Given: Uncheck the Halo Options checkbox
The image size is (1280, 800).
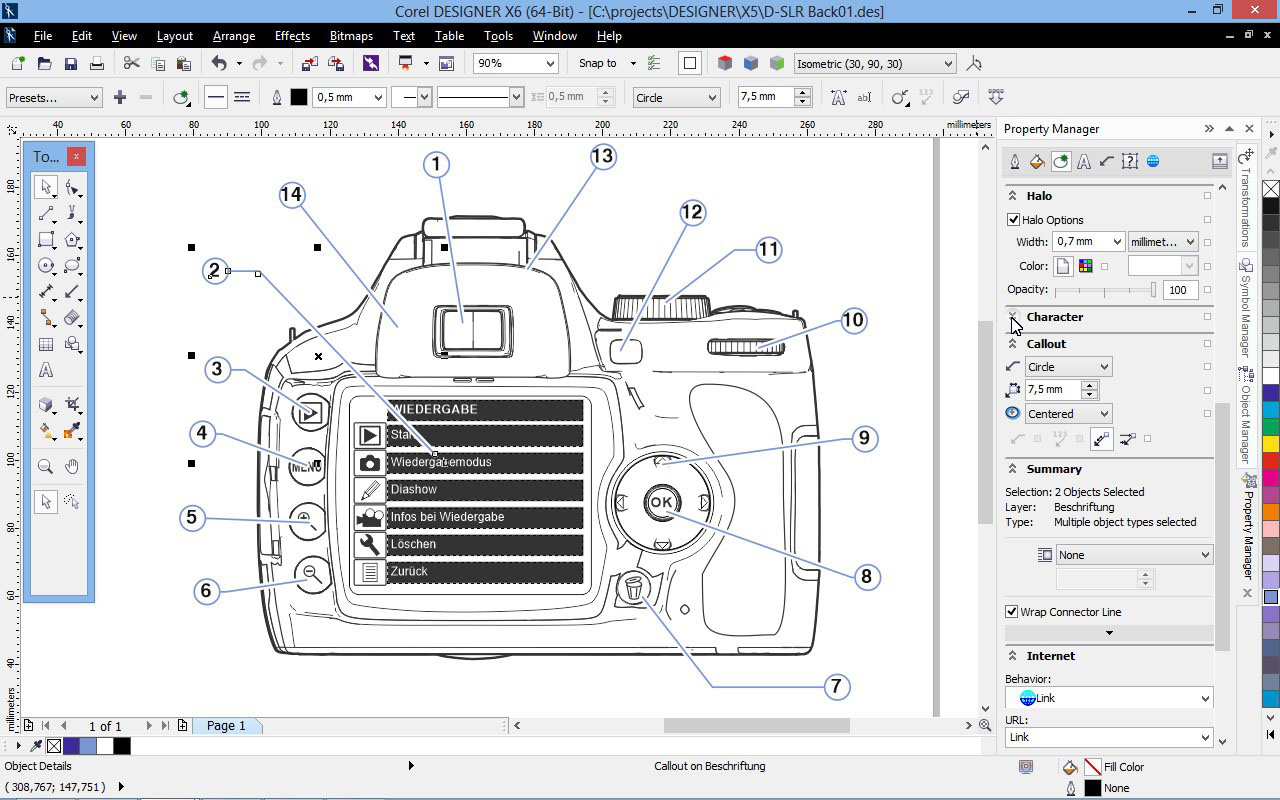Looking at the screenshot, I should pos(1013,220).
